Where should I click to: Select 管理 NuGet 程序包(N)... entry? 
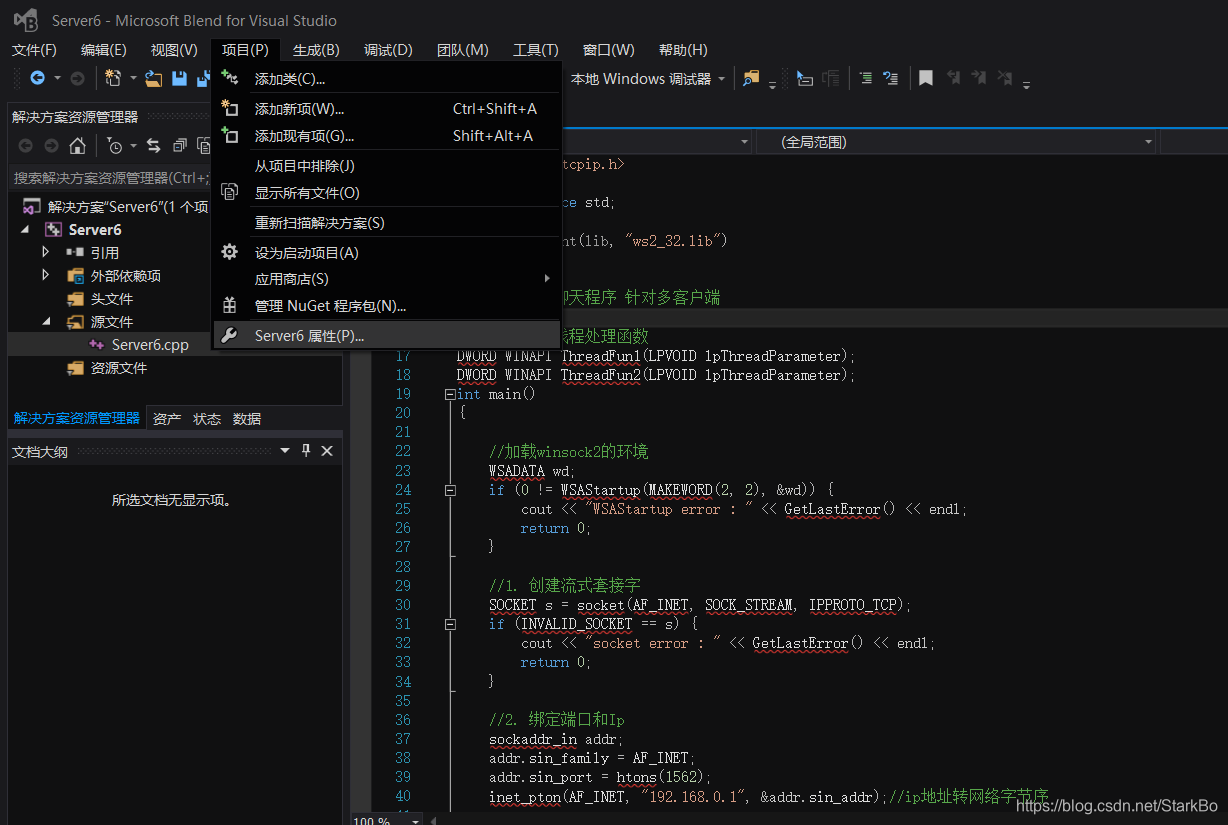point(387,306)
